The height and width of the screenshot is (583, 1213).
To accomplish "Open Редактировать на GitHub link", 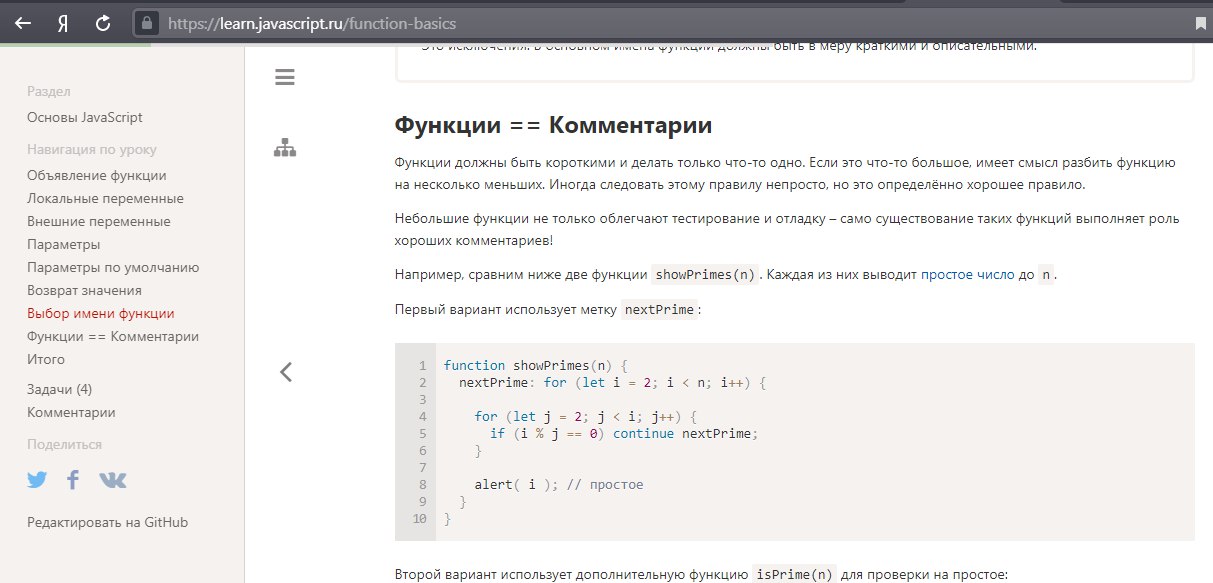I will point(107,522).
